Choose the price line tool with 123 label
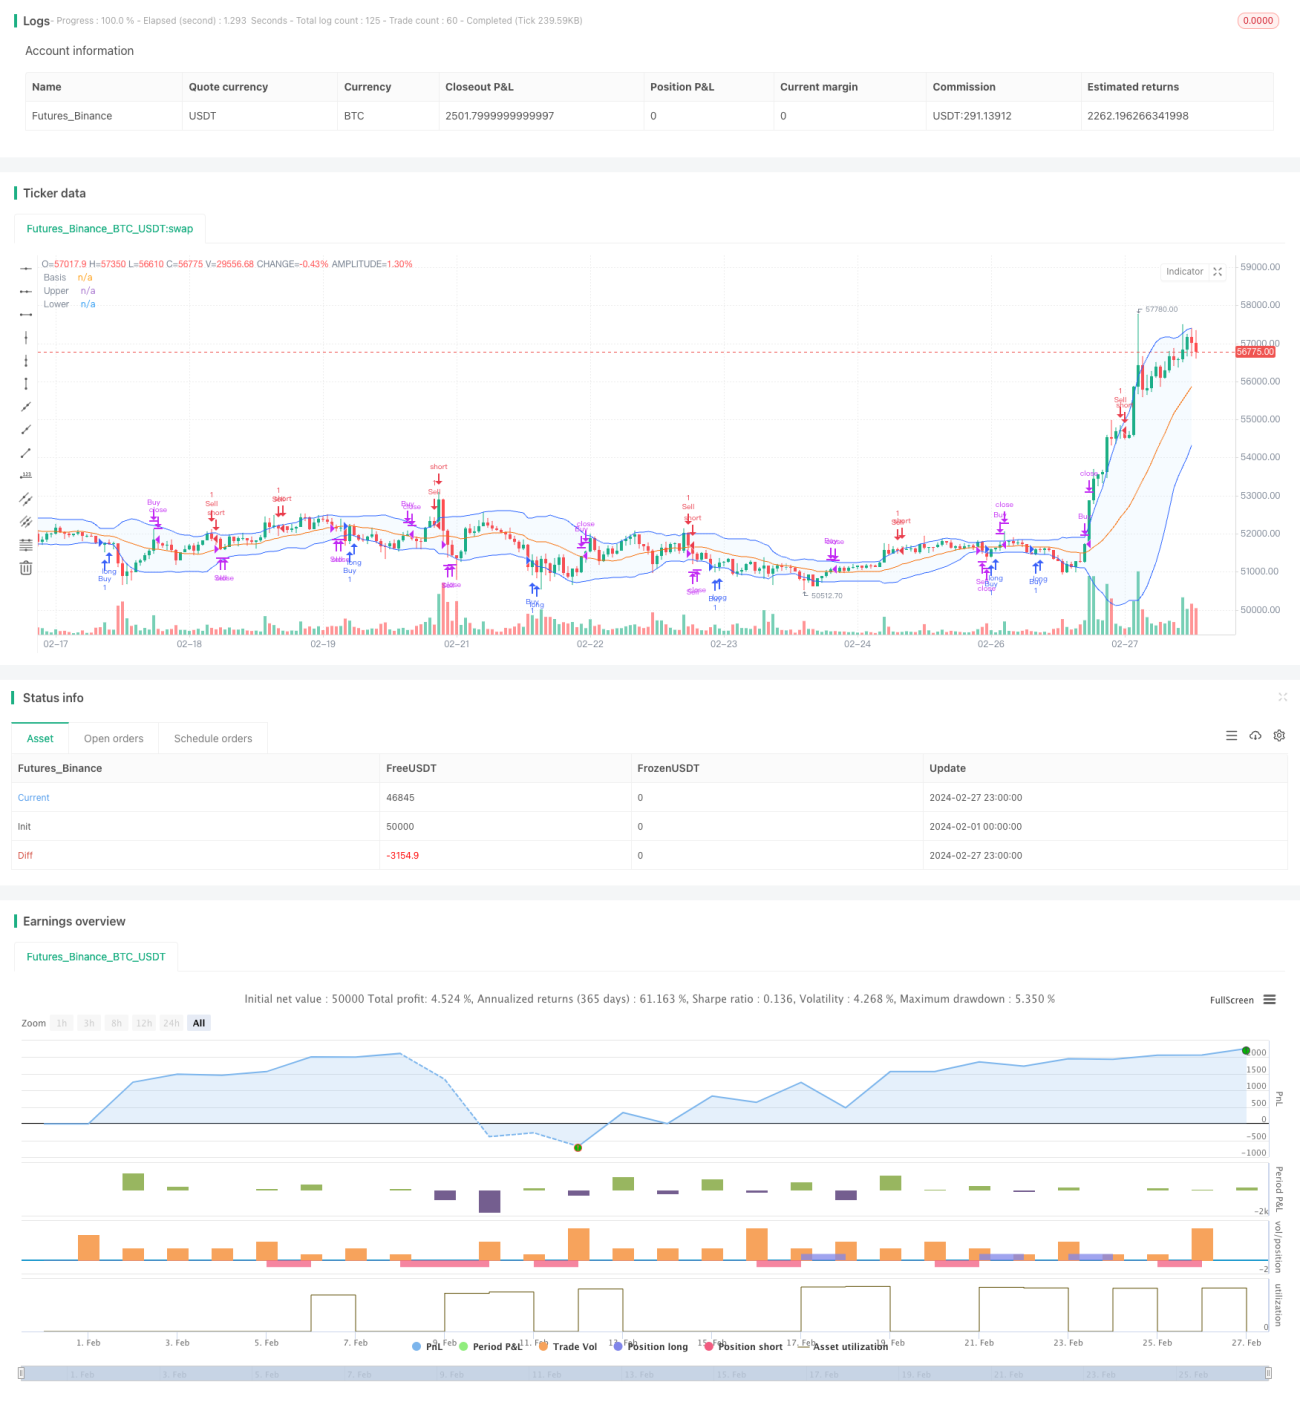The image size is (1300, 1402). coord(26,475)
